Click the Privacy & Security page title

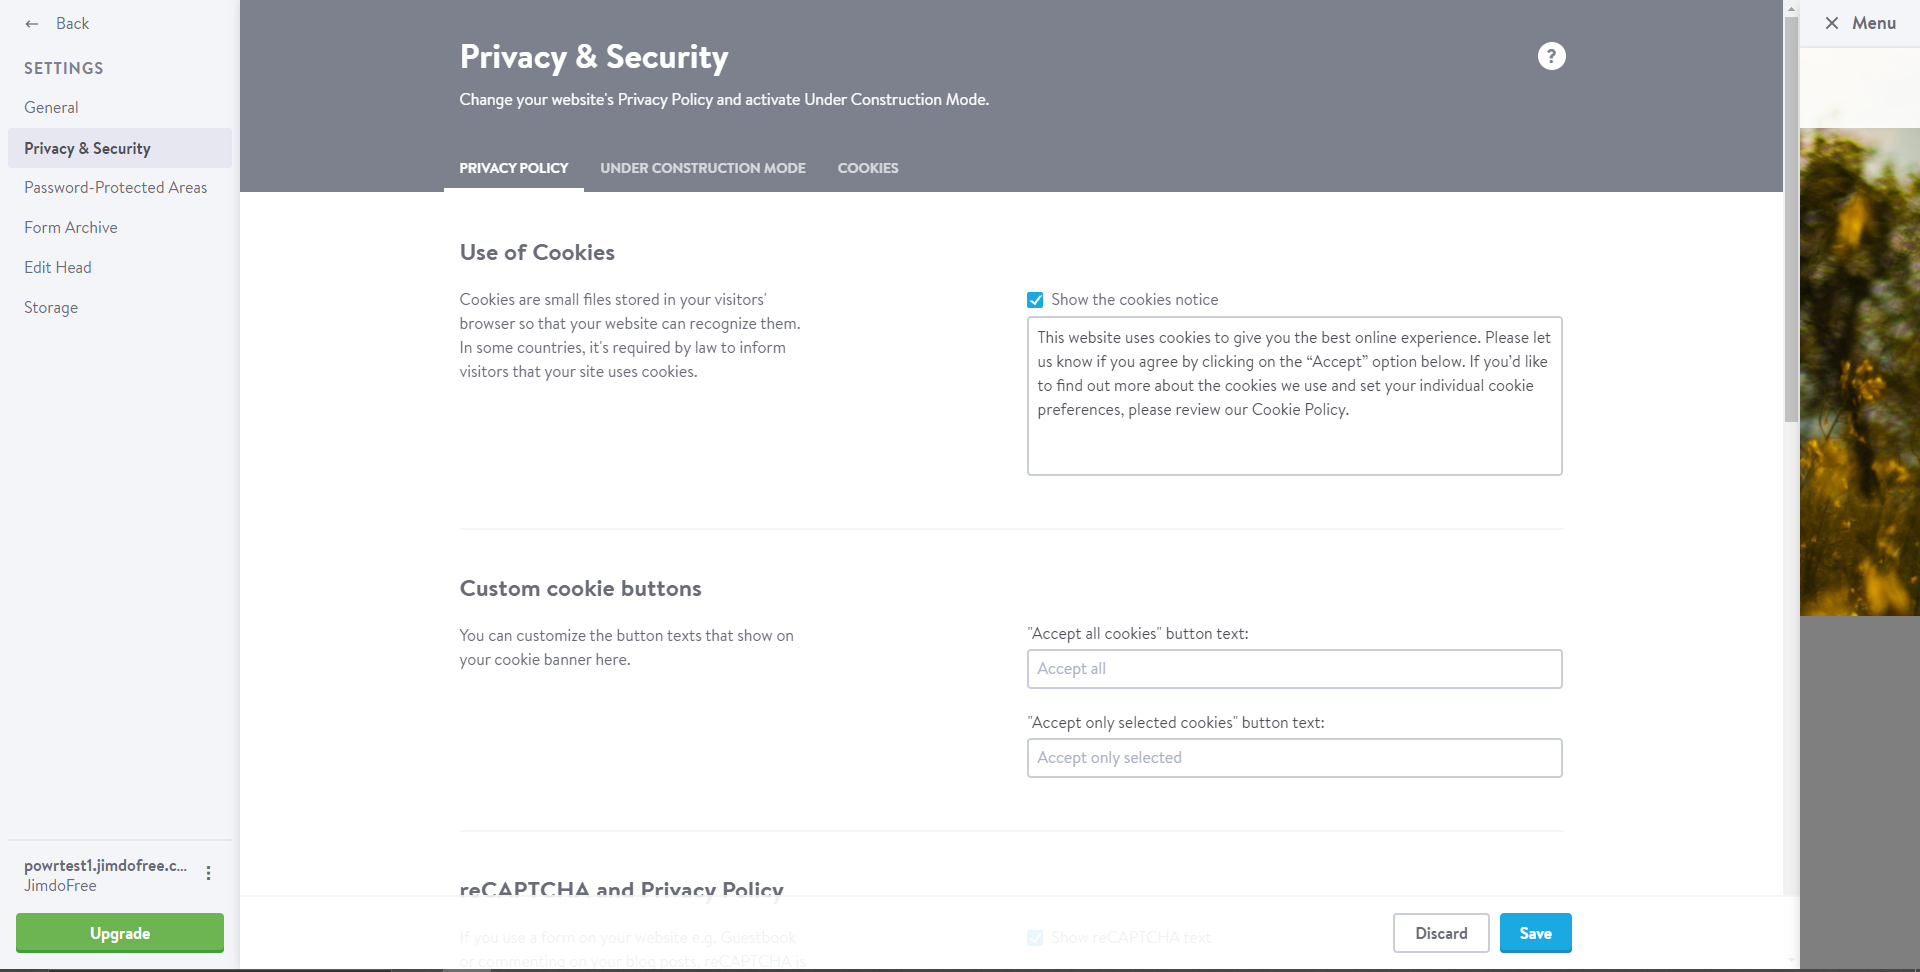click(594, 57)
